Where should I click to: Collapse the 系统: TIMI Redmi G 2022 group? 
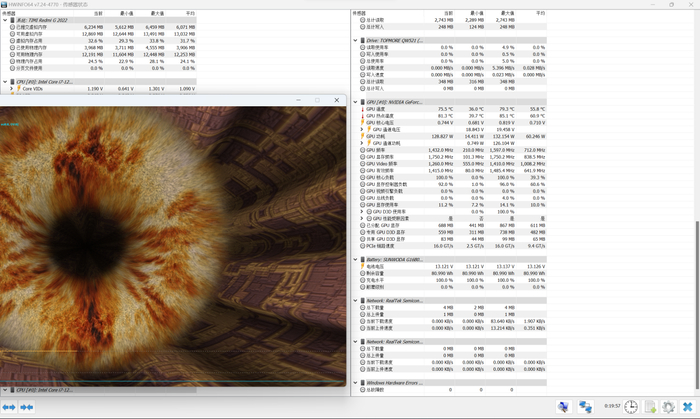pos(5,20)
